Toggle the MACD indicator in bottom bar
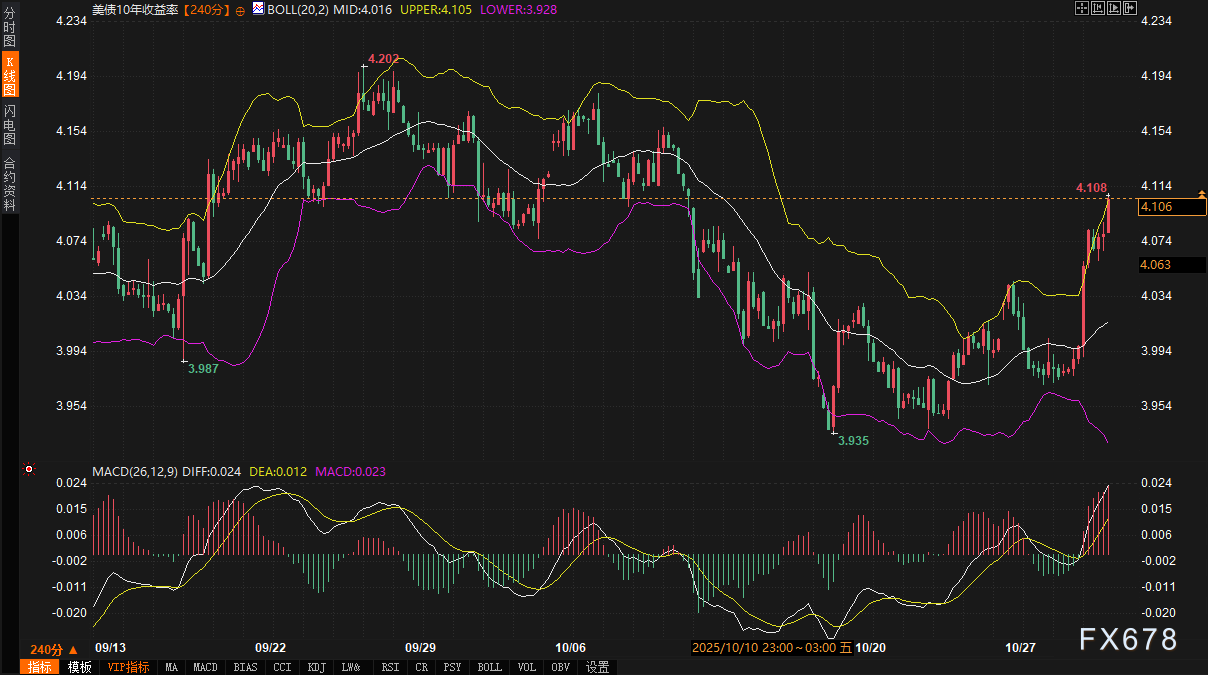Viewport: 1208px width, 675px height. [205, 667]
